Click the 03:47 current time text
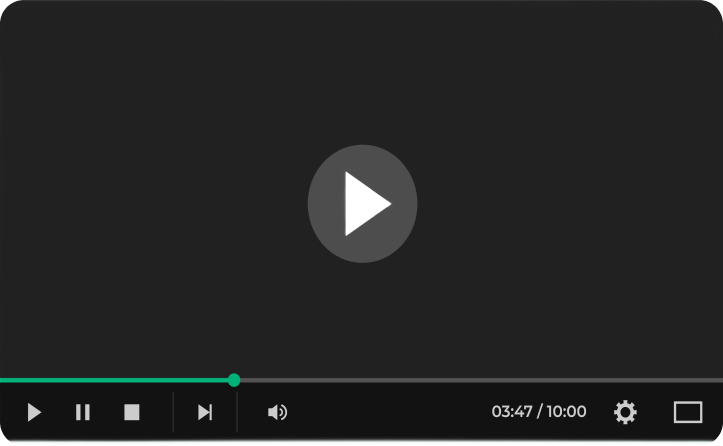Image resolution: width=723 pixels, height=446 pixels. [512, 411]
